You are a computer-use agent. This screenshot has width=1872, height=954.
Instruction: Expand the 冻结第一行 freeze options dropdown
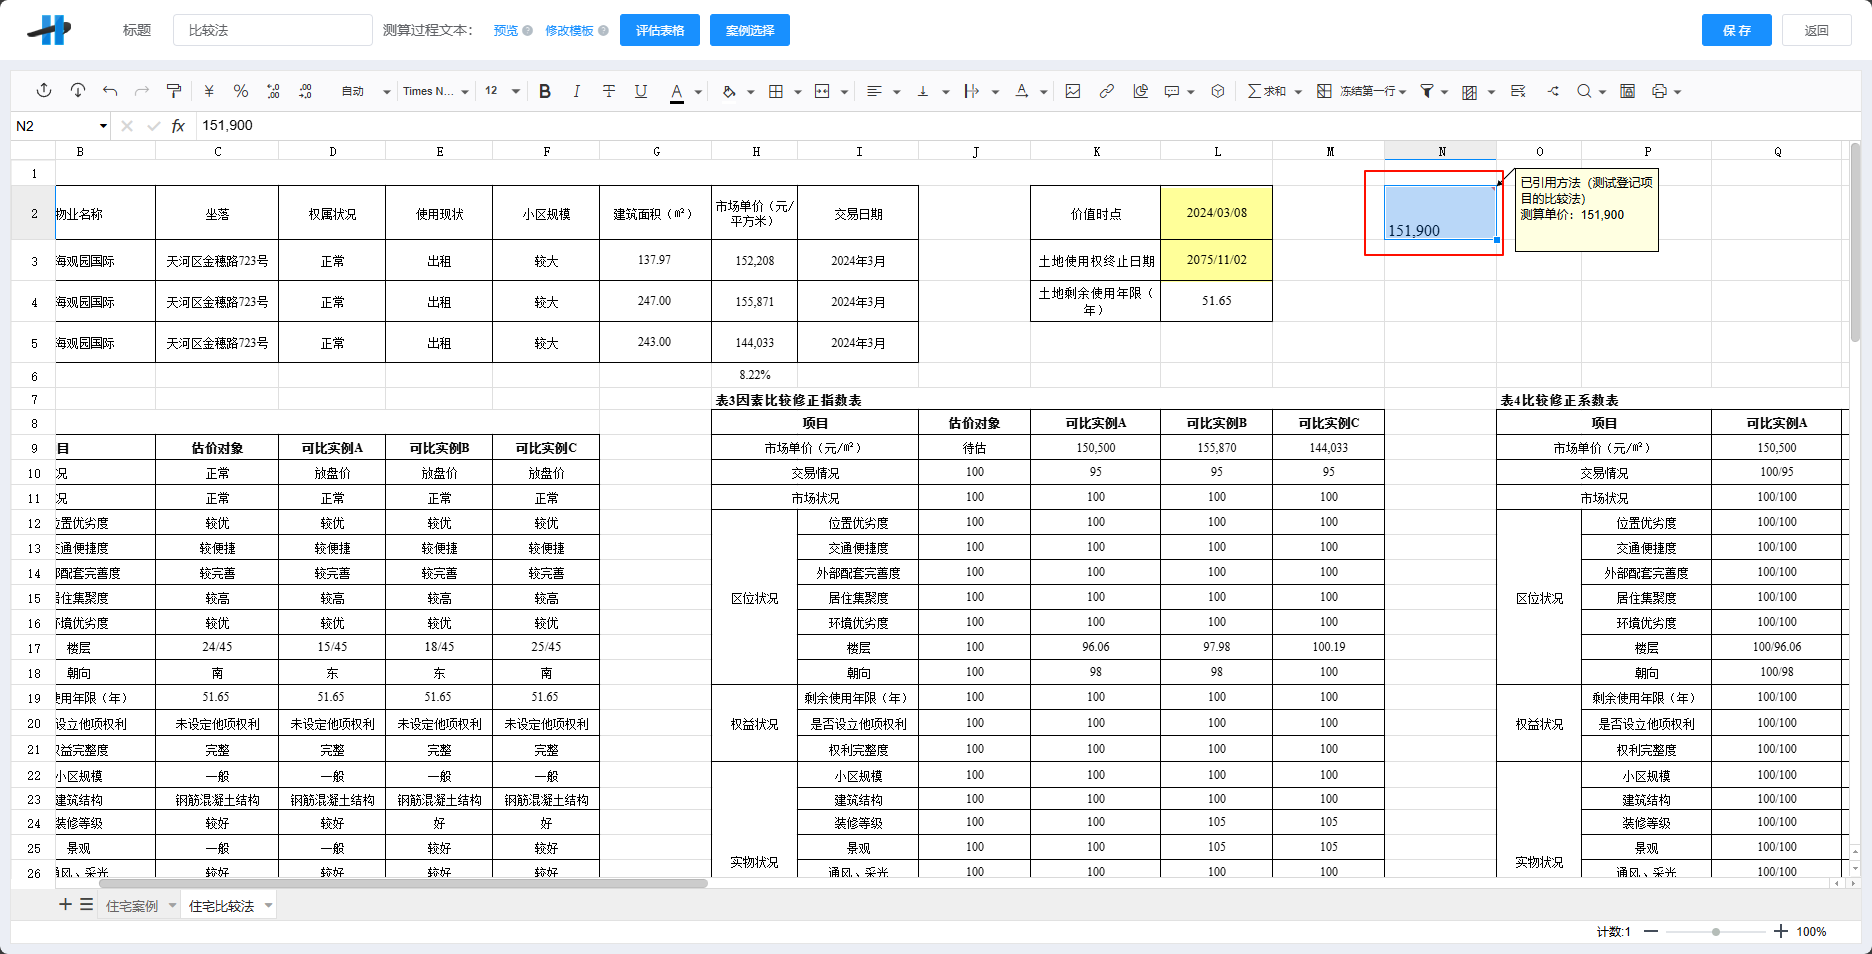pos(1402,91)
